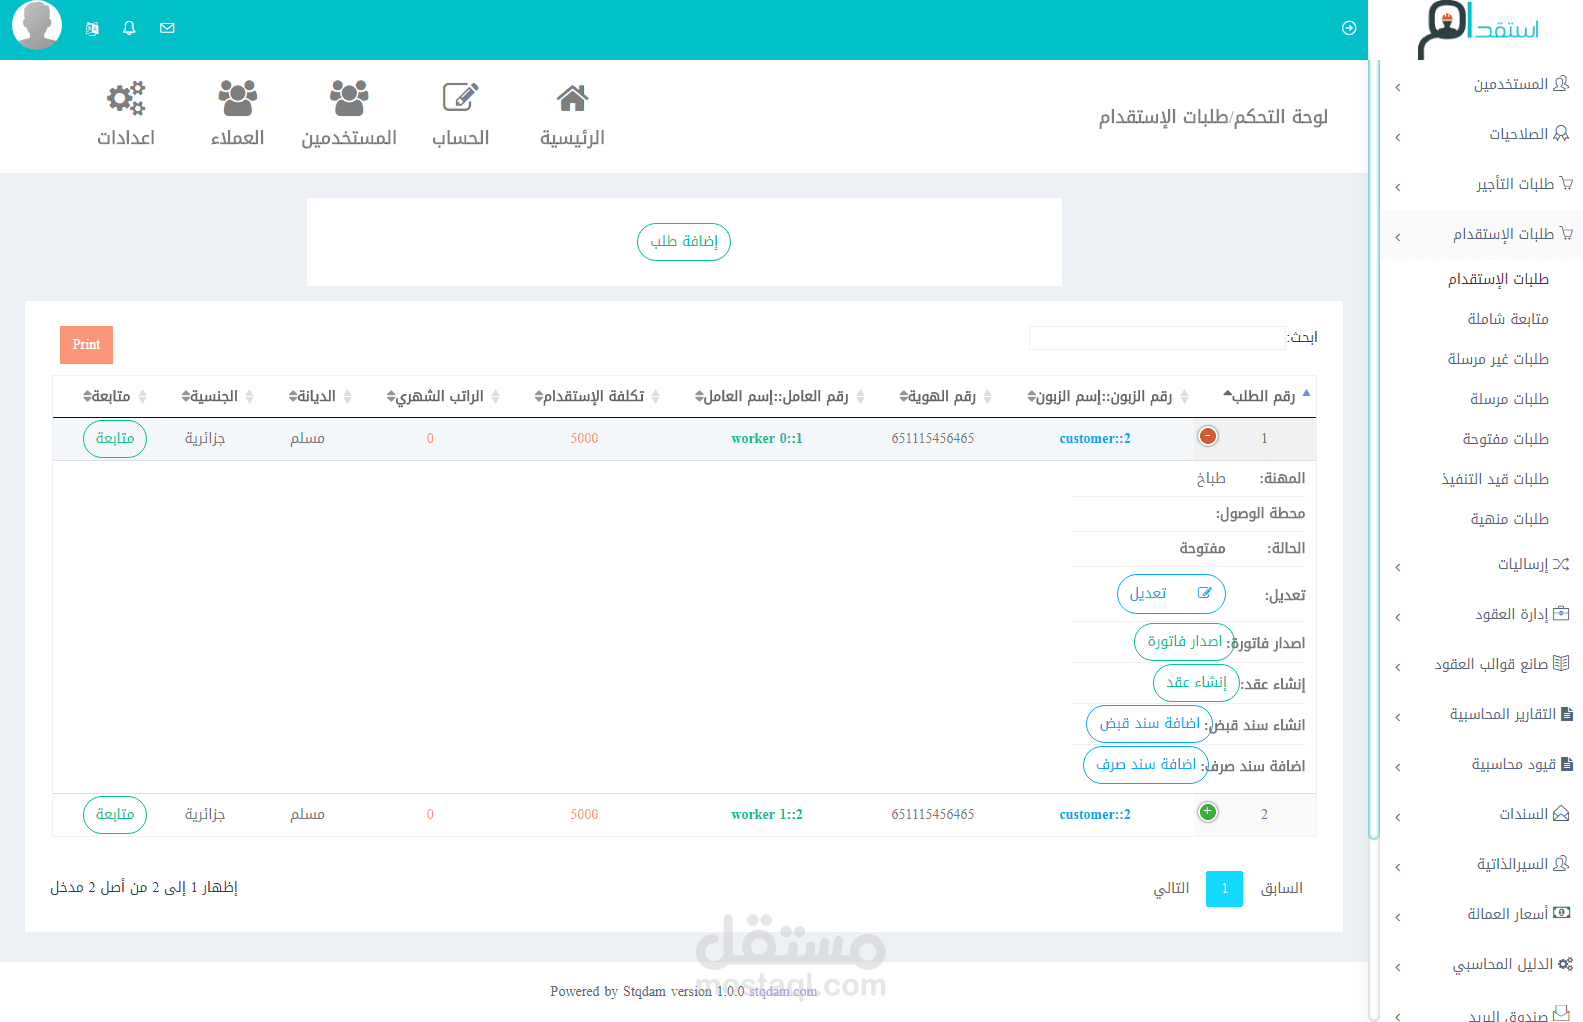Expand row 2 with green plus icon
This screenshot has width=1583, height=1022.
[1208, 812]
